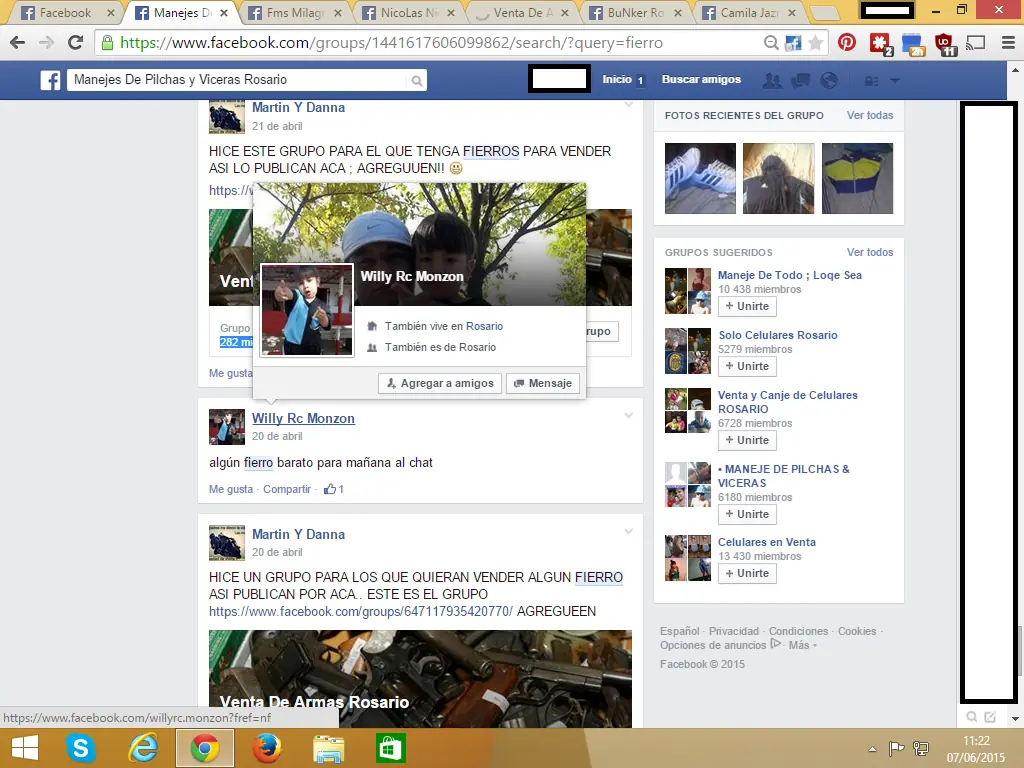Screen dimensions: 1024x768
Task: Click the Chromecast extension icon
Action: [x=974, y=42]
